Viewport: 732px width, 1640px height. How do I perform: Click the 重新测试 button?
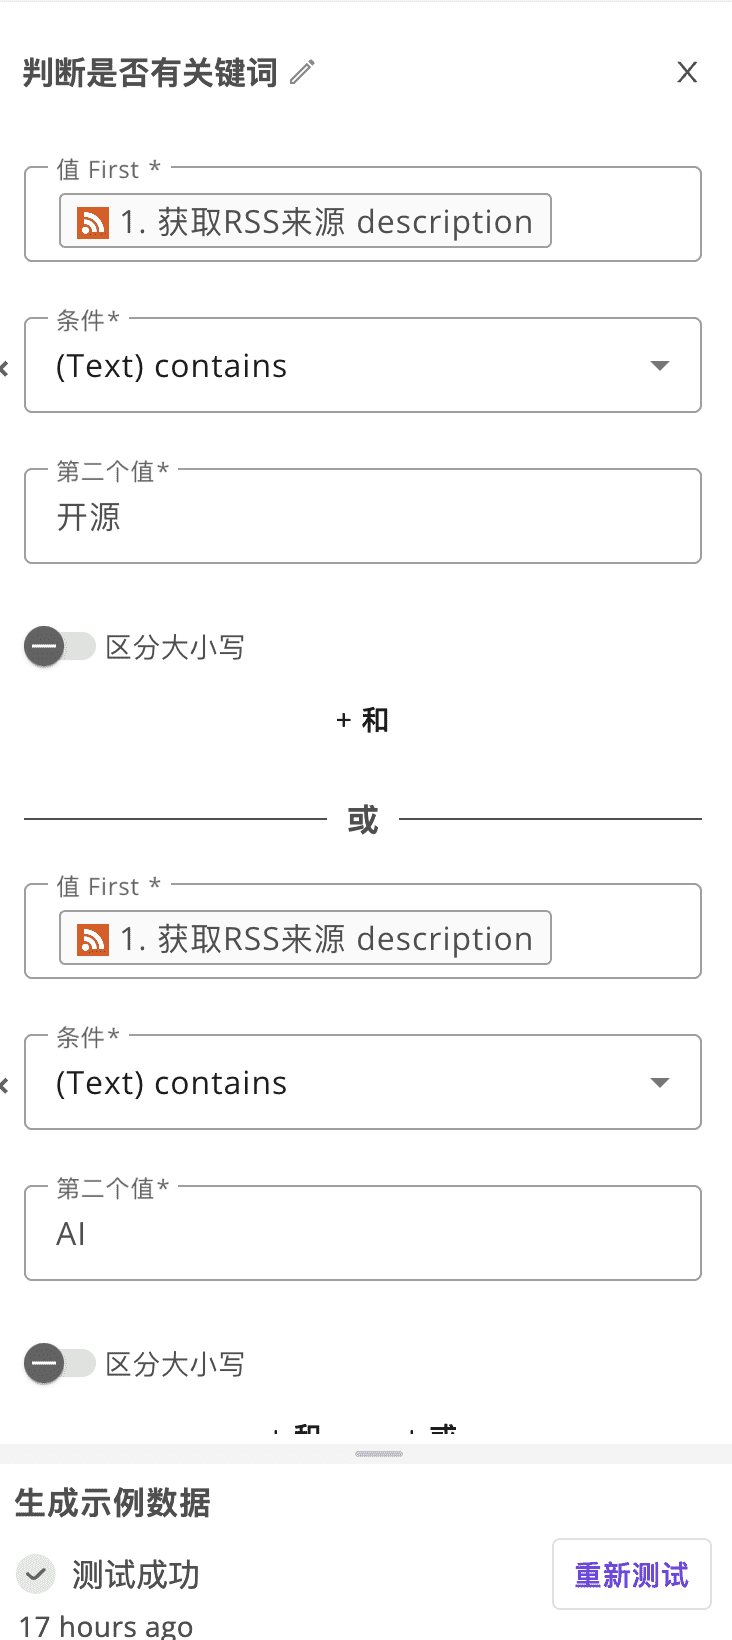tap(631, 1574)
